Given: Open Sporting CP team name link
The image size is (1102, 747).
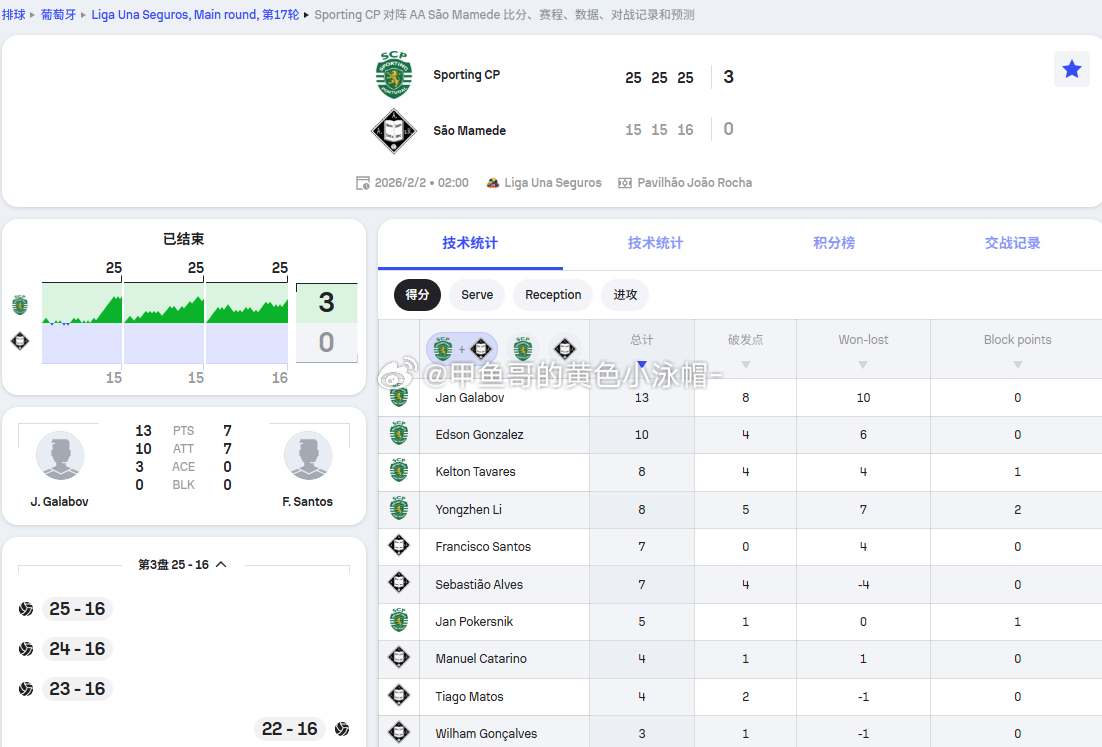Looking at the screenshot, I should click(x=467, y=74).
